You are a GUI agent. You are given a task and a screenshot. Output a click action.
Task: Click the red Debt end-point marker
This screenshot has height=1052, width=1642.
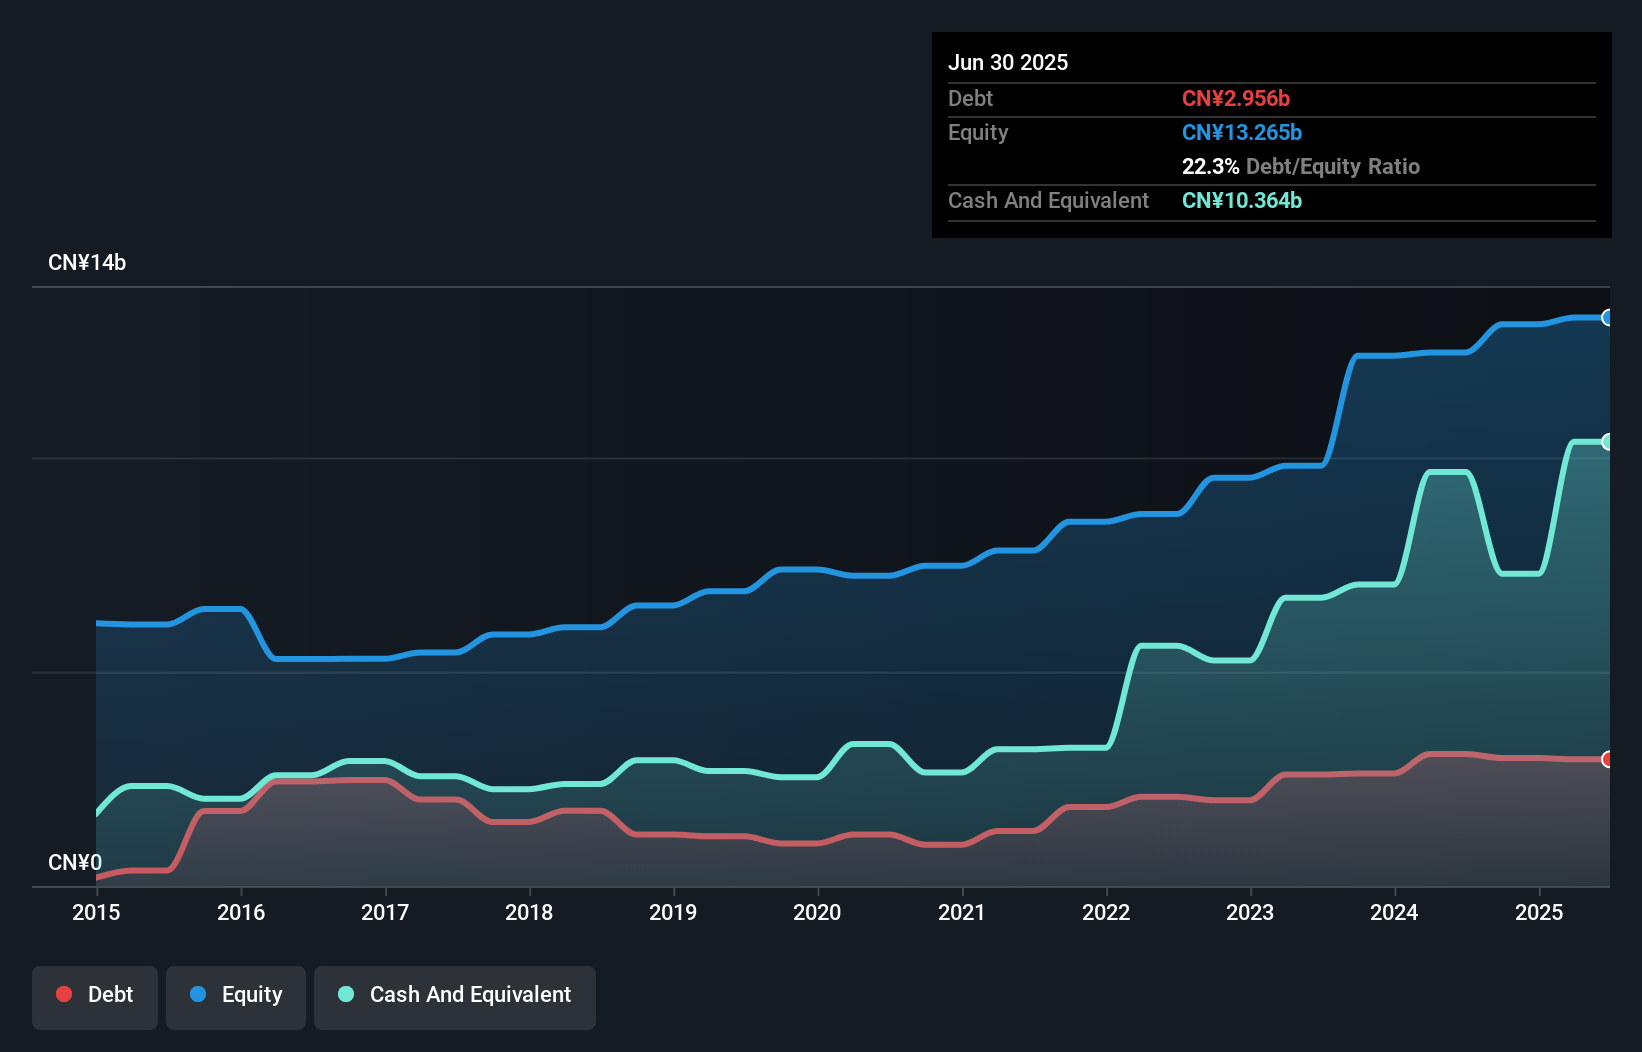click(x=1608, y=759)
